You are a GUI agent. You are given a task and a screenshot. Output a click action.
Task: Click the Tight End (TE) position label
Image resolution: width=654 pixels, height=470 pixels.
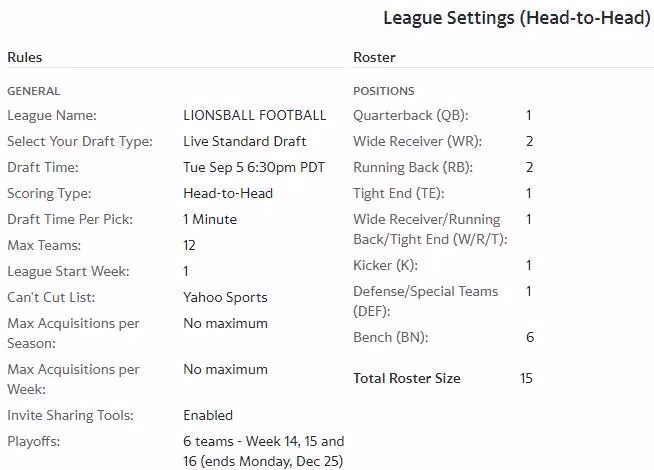point(399,194)
